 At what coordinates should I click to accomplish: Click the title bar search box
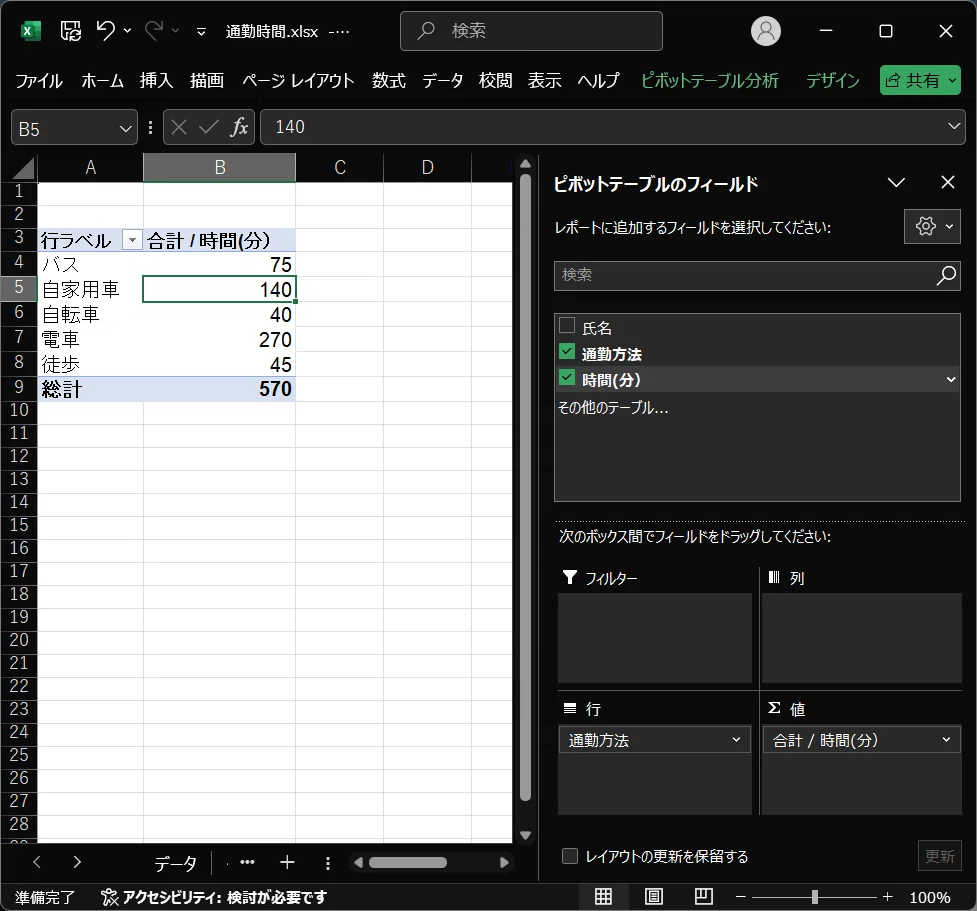coord(531,31)
